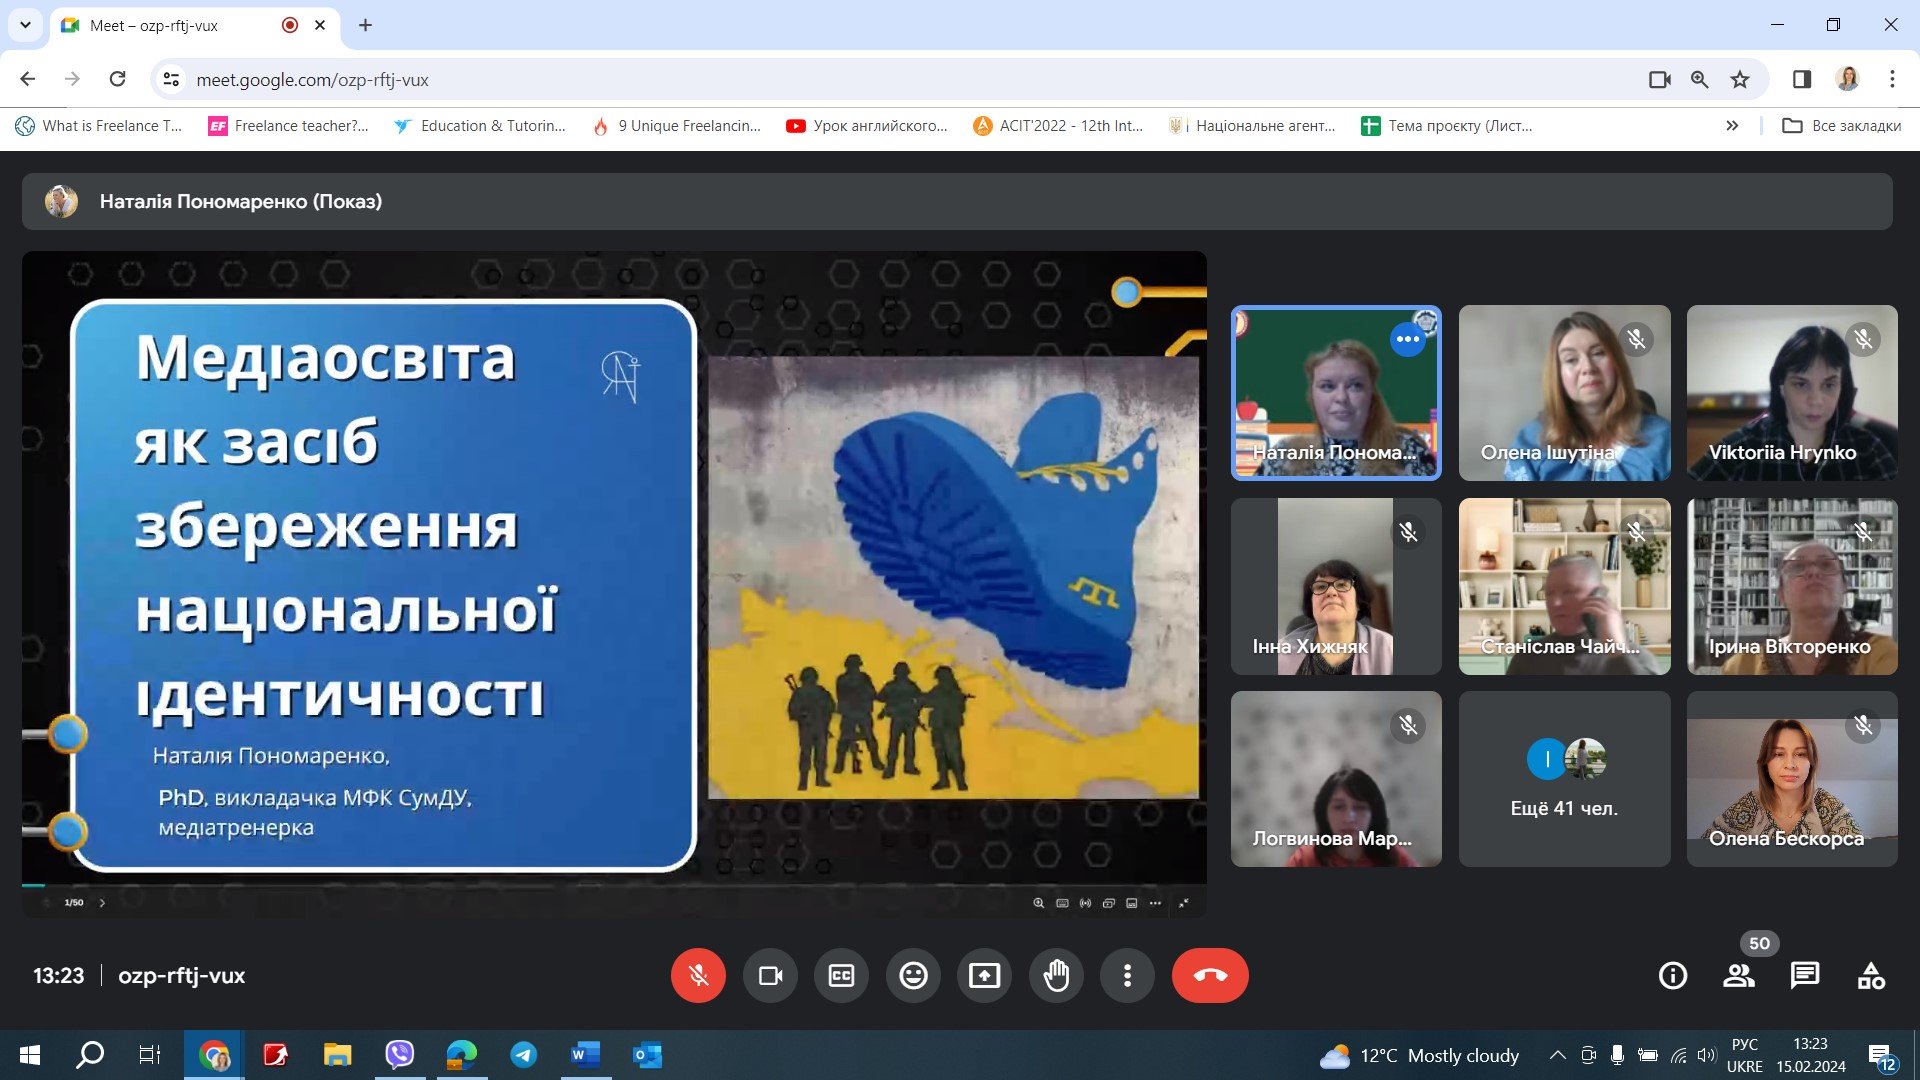1920x1080 pixels.
Task: Open the Windows Start menu
Action: pyautogui.click(x=30, y=1055)
